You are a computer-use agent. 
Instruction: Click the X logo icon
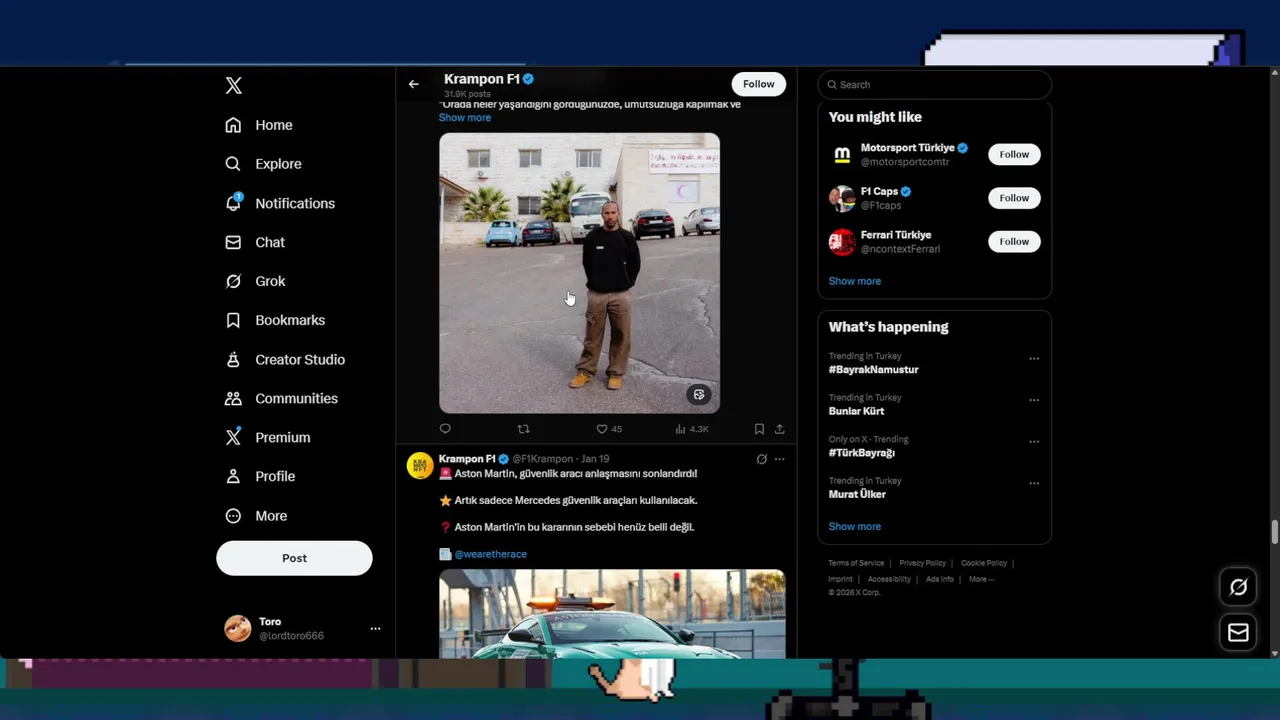pyautogui.click(x=233, y=85)
